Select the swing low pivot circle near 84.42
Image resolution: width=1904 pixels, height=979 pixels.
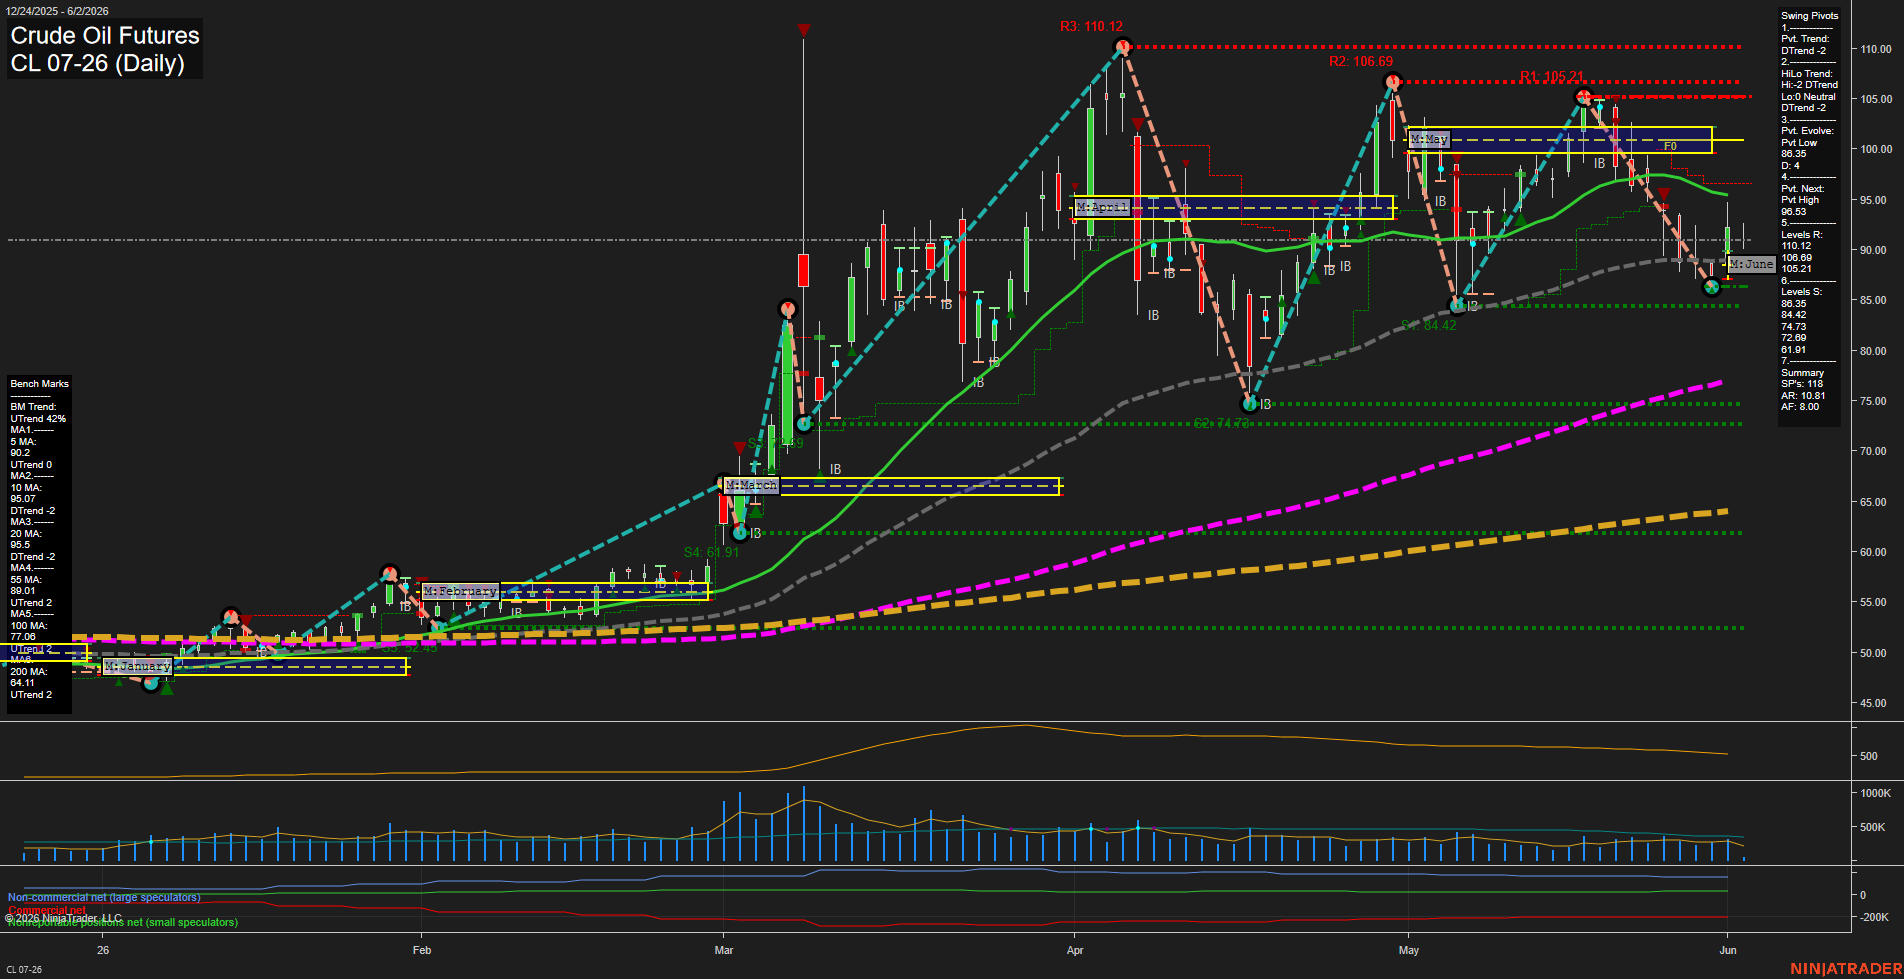(x=1457, y=305)
